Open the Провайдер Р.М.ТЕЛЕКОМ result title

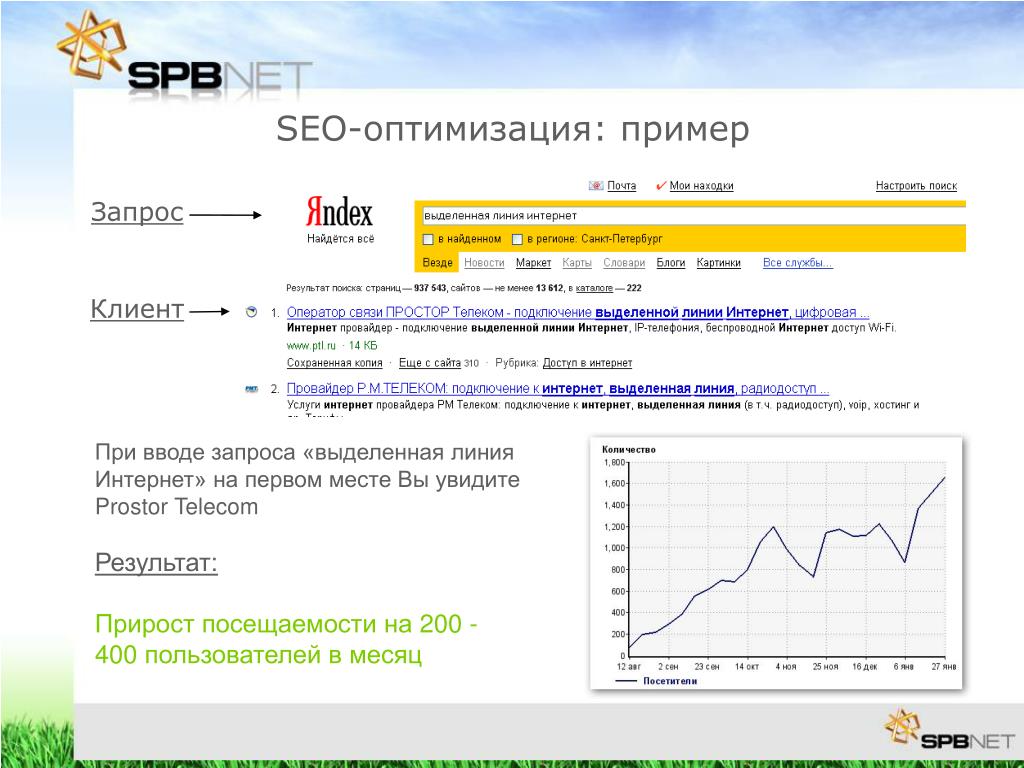click(x=558, y=389)
